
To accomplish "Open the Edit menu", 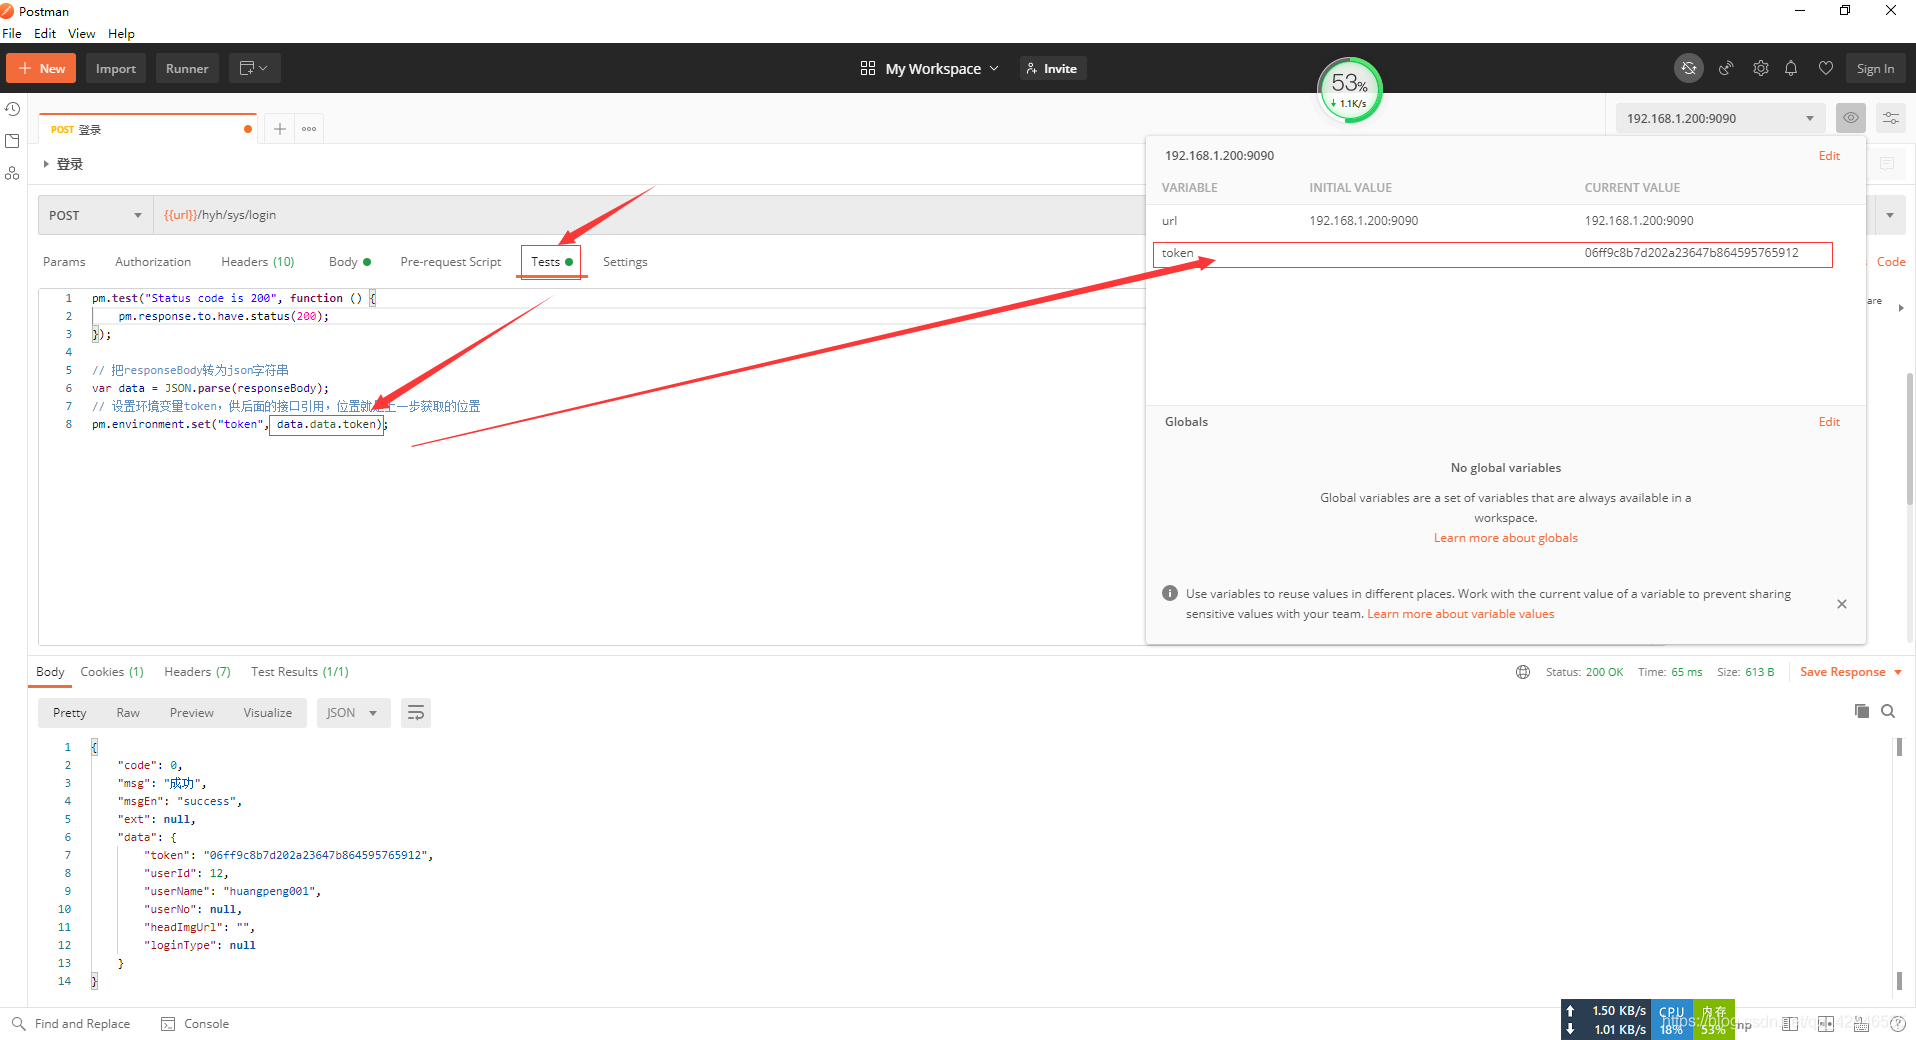I will [x=45, y=33].
